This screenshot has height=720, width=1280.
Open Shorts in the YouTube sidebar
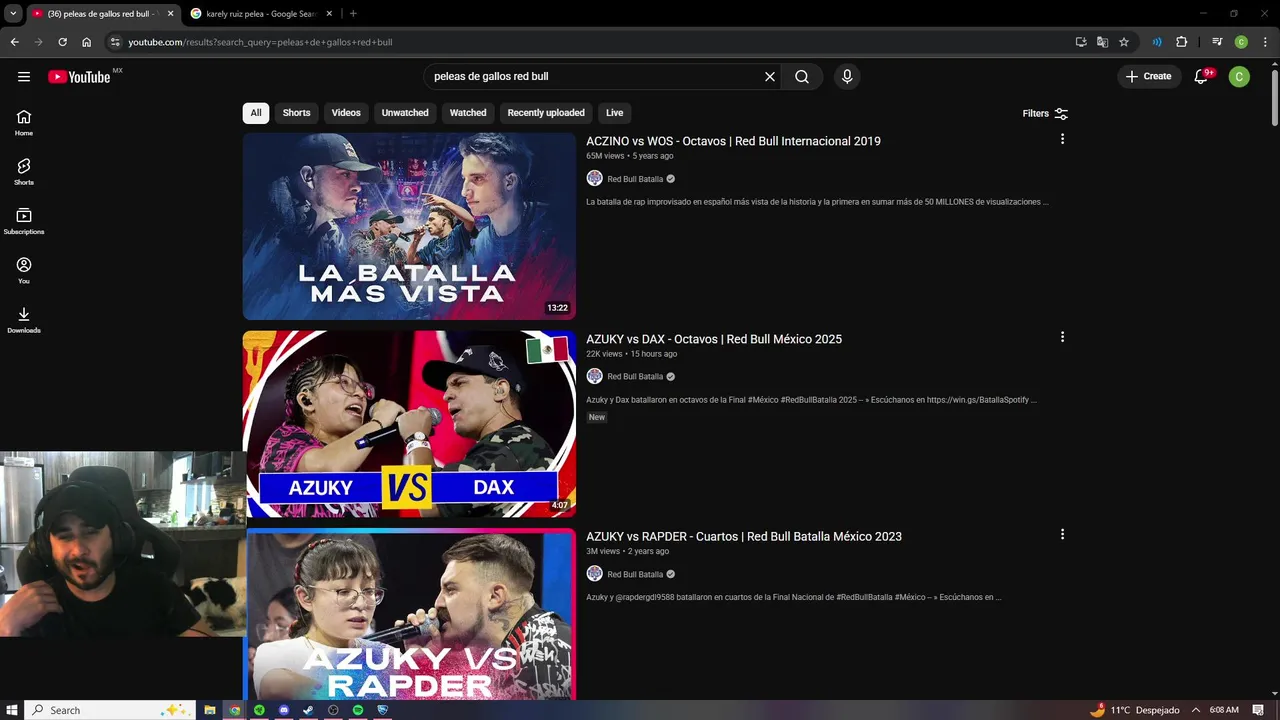point(24,172)
